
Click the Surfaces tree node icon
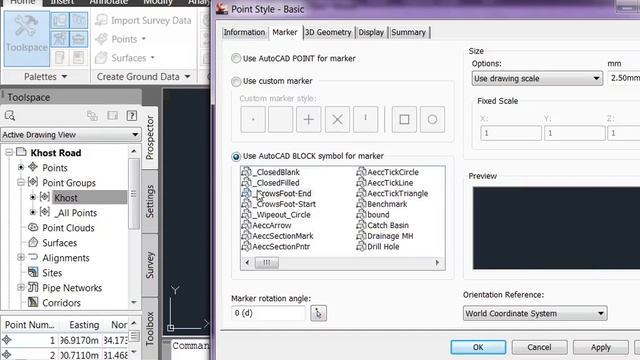click(33, 242)
